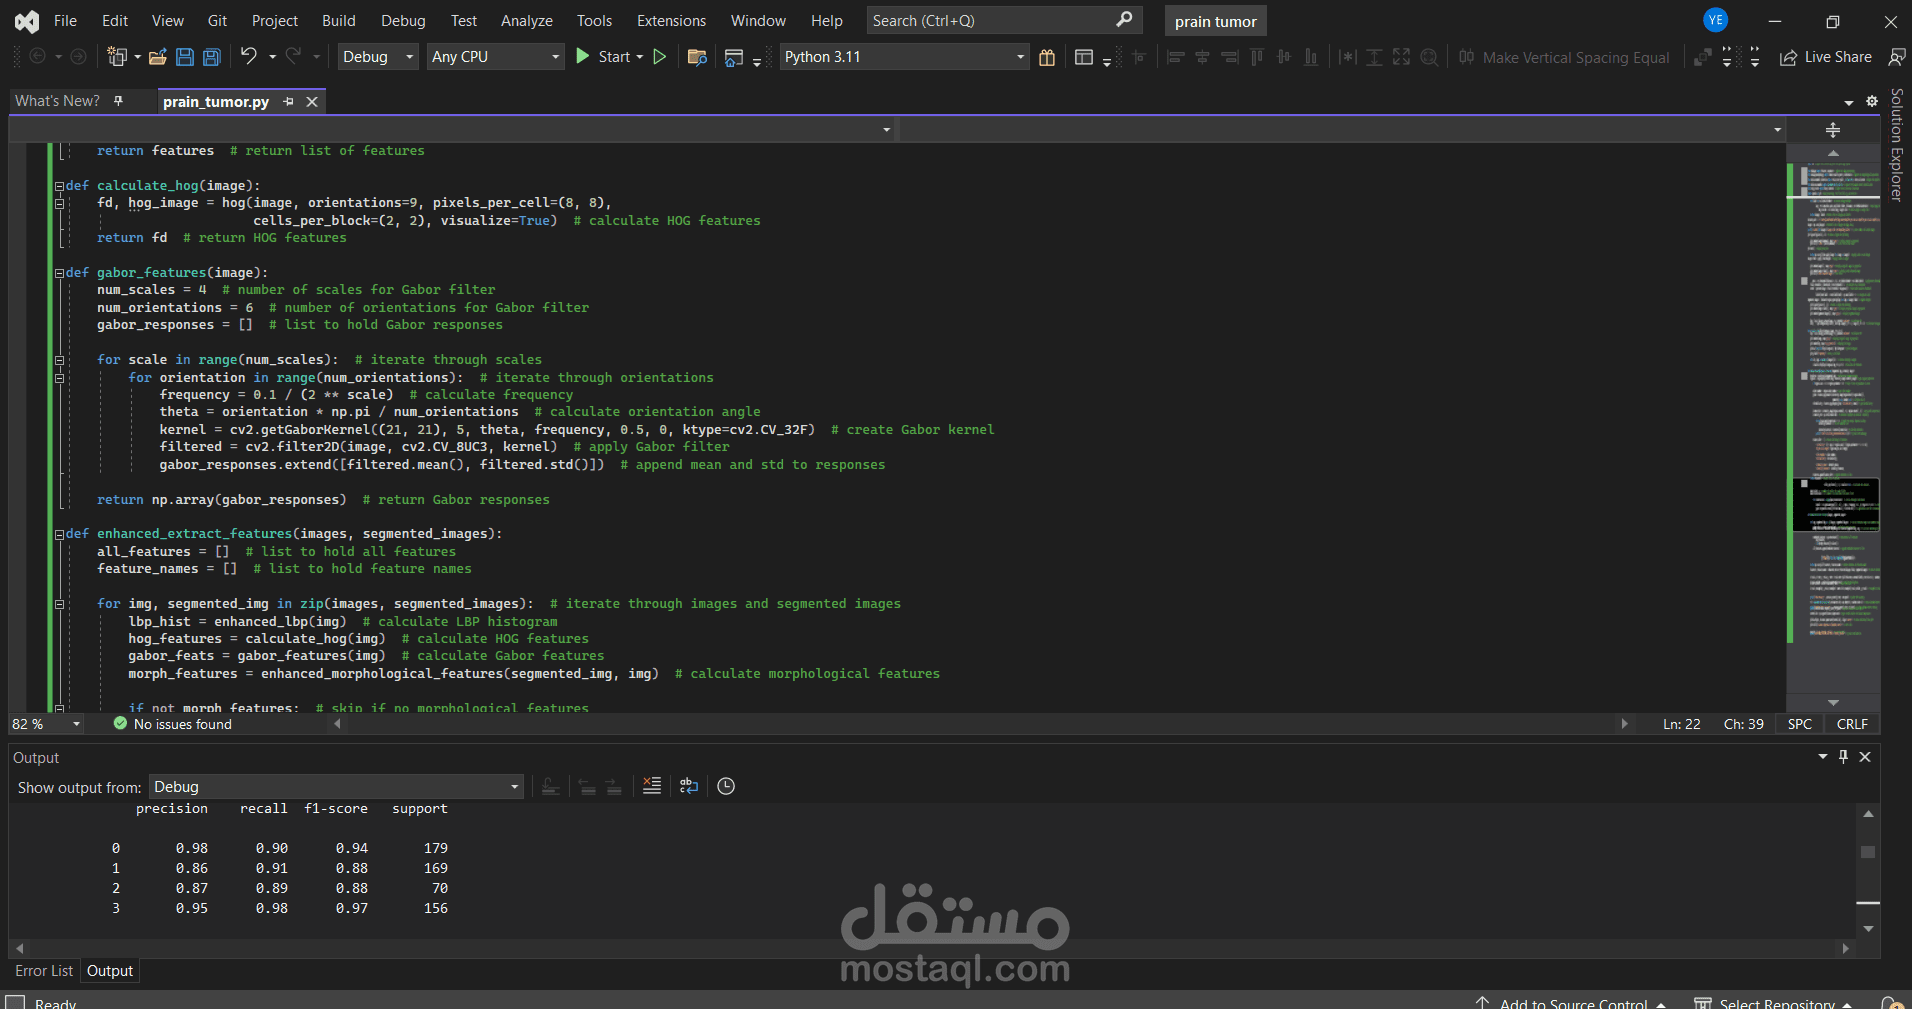
Task: Open the Find in Files icon
Action: [698, 57]
